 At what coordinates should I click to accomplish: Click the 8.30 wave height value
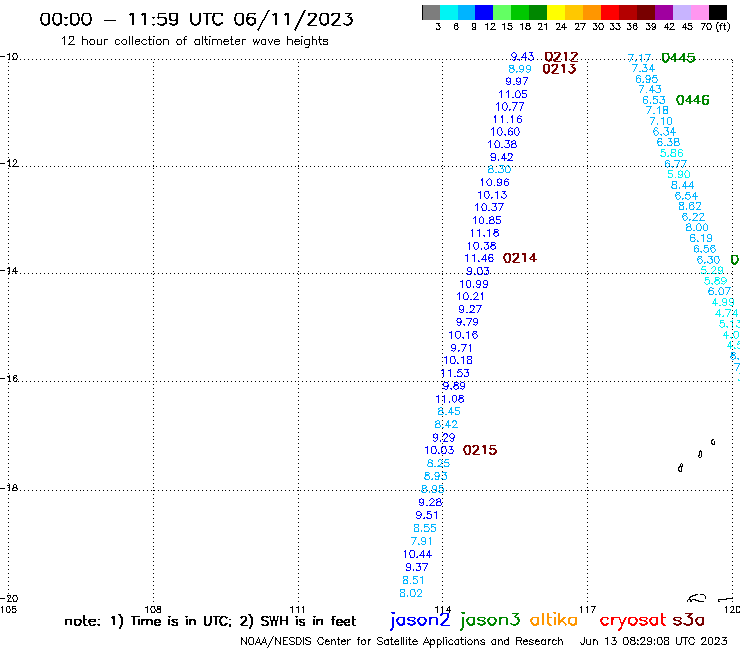(499, 169)
